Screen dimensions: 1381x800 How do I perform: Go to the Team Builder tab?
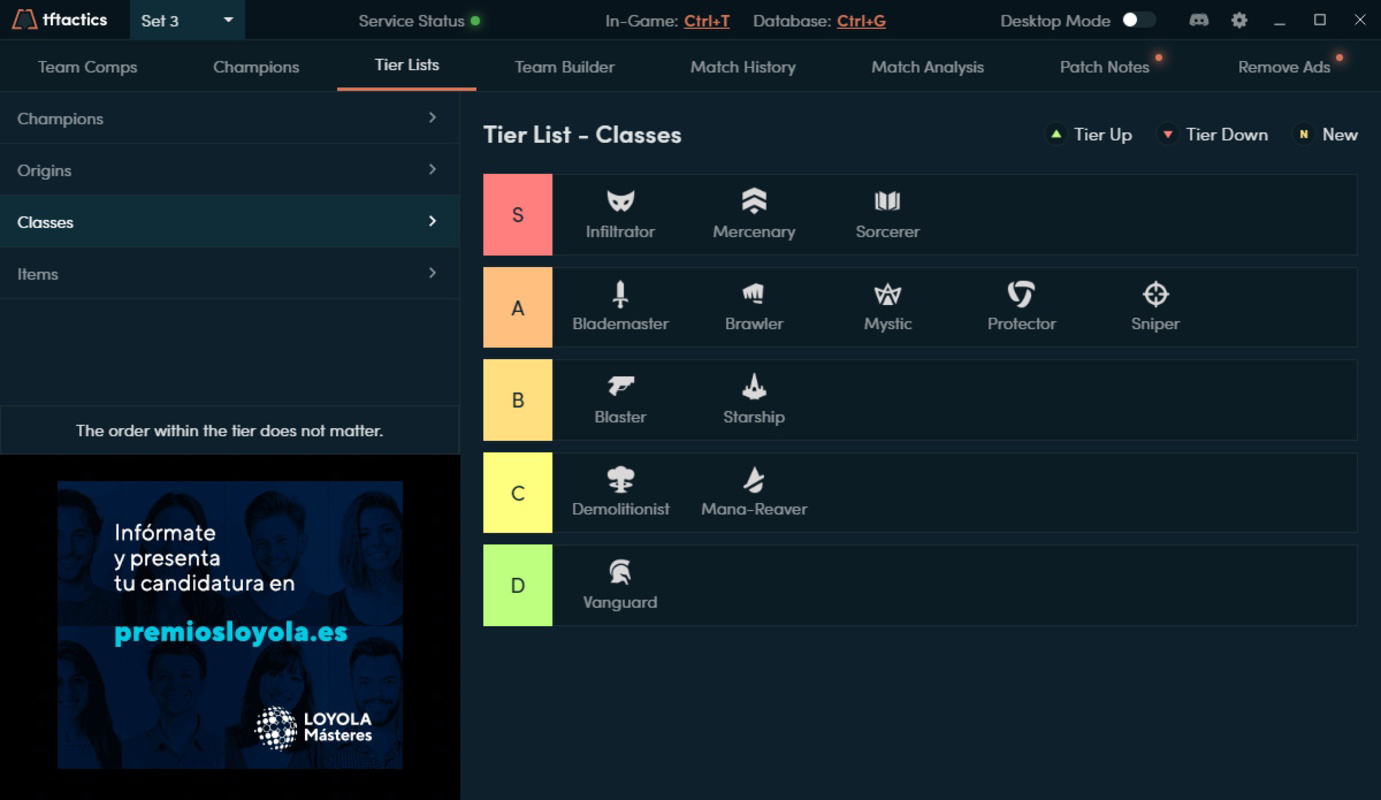click(564, 67)
